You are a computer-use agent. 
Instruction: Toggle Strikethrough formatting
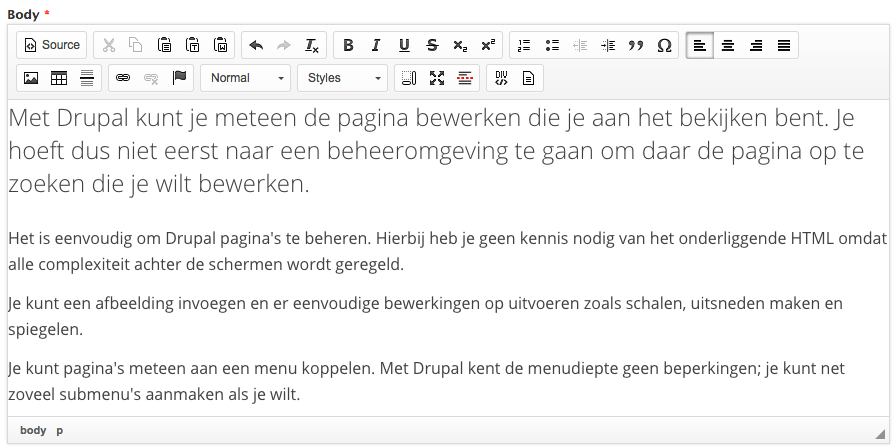pos(432,45)
